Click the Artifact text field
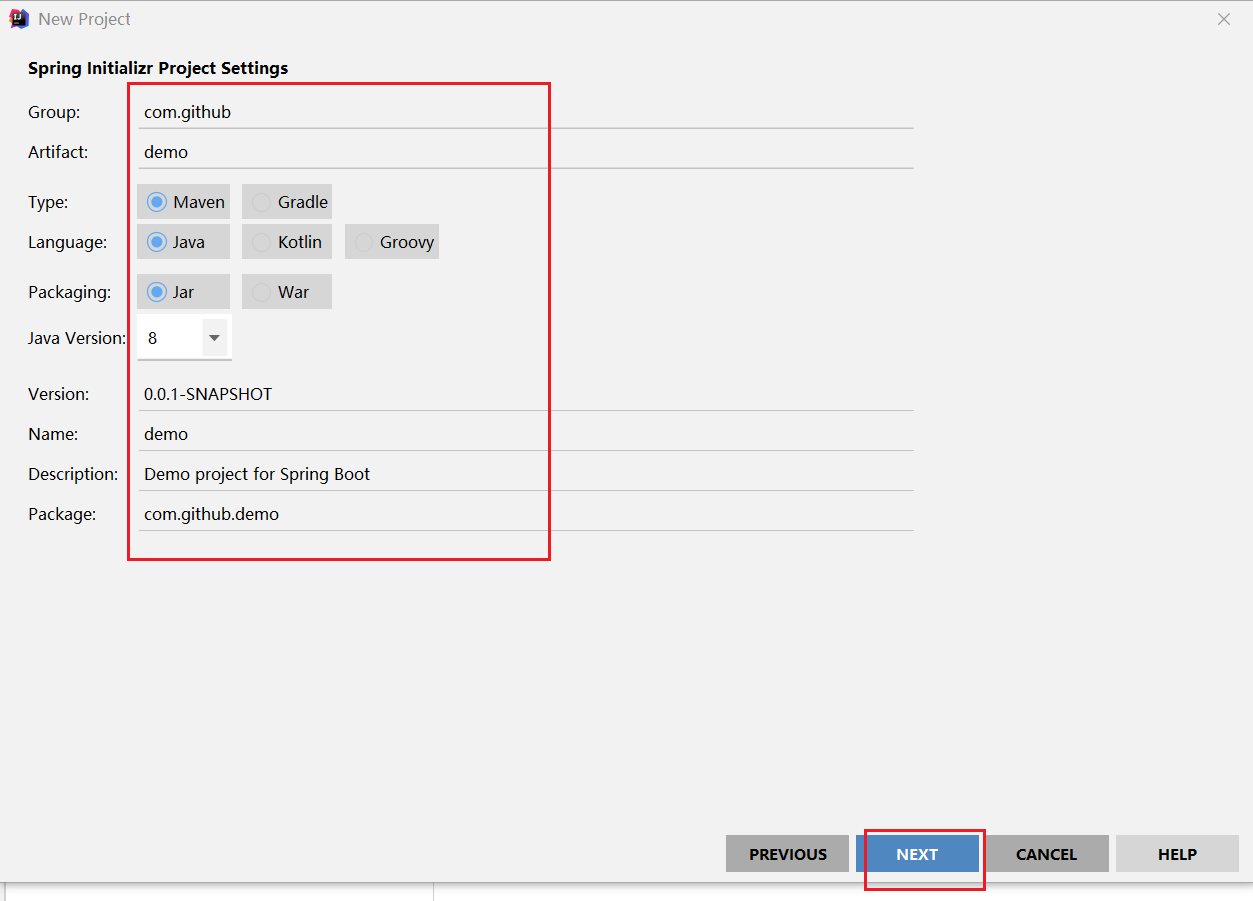Viewport: 1253px width, 901px height. [525, 152]
